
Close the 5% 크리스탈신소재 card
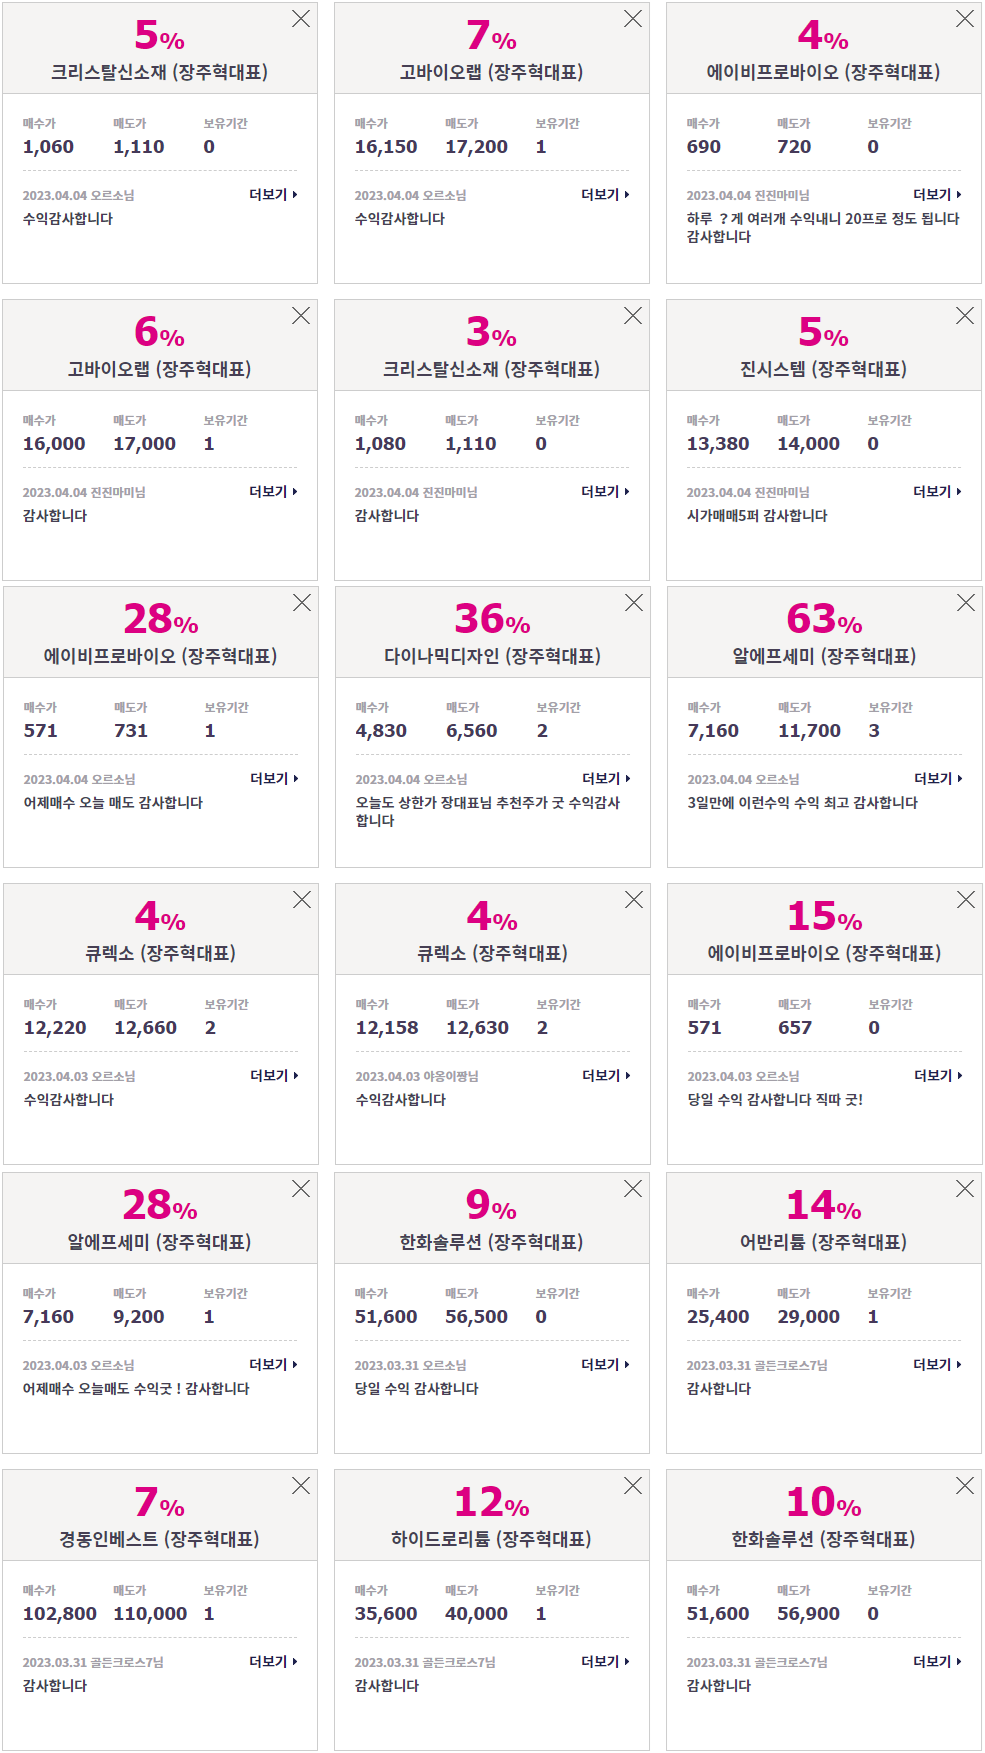click(301, 19)
